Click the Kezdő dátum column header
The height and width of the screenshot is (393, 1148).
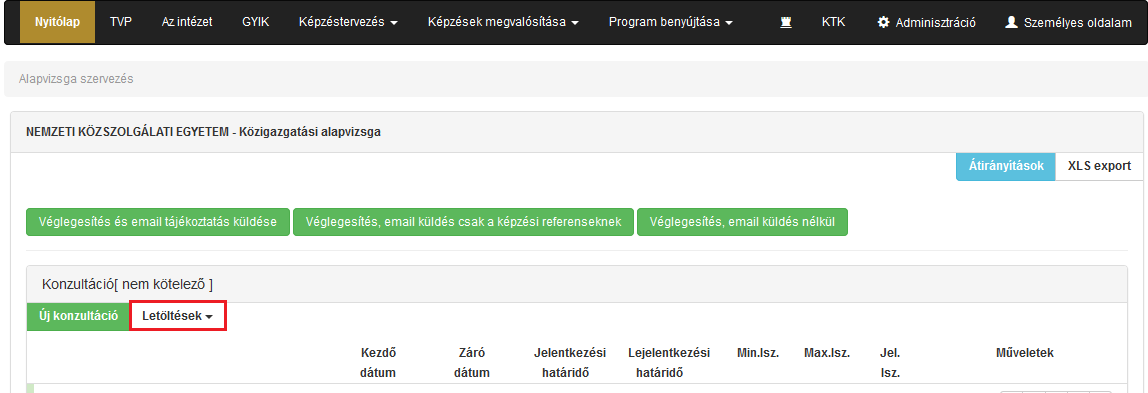(379, 363)
